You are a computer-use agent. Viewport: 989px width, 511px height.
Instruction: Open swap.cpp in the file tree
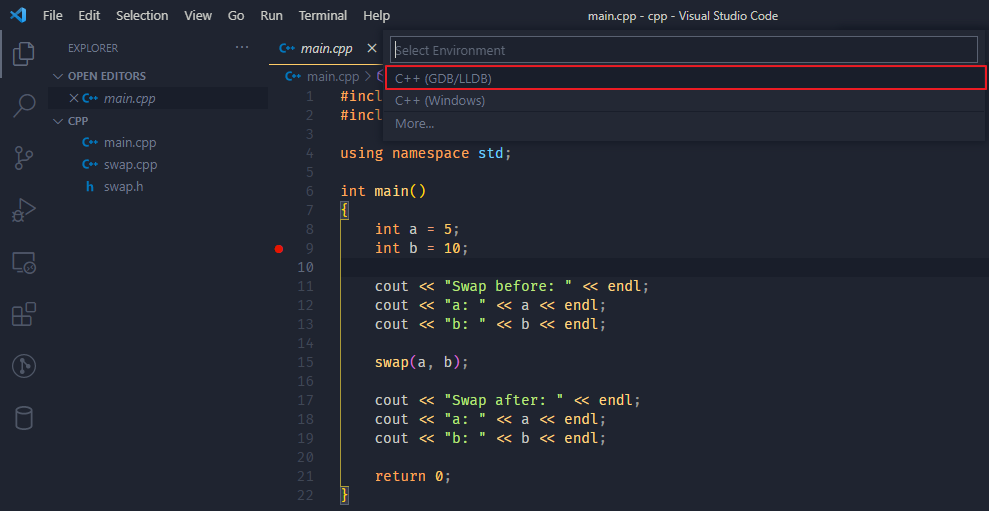click(130, 165)
